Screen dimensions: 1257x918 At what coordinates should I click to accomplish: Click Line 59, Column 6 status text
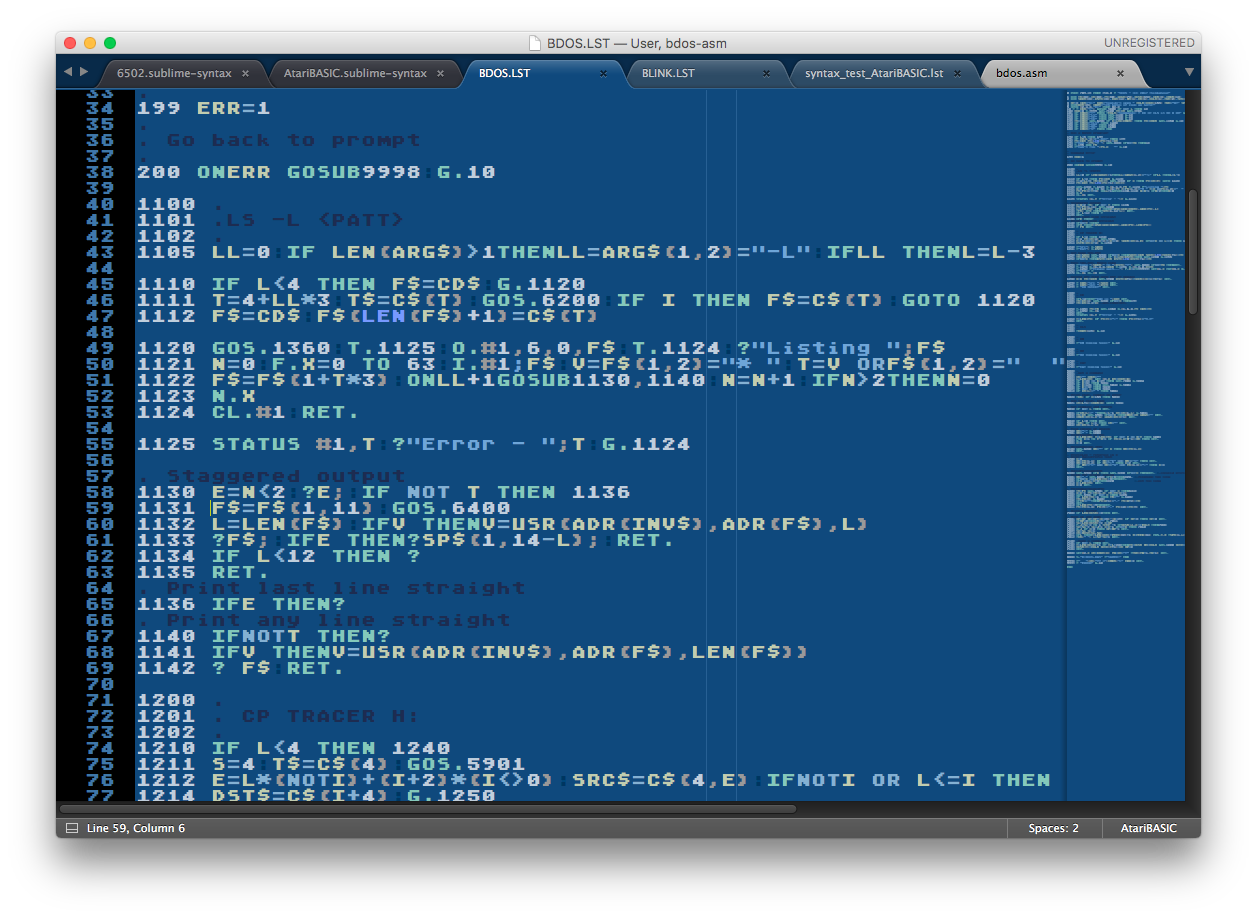click(136, 828)
